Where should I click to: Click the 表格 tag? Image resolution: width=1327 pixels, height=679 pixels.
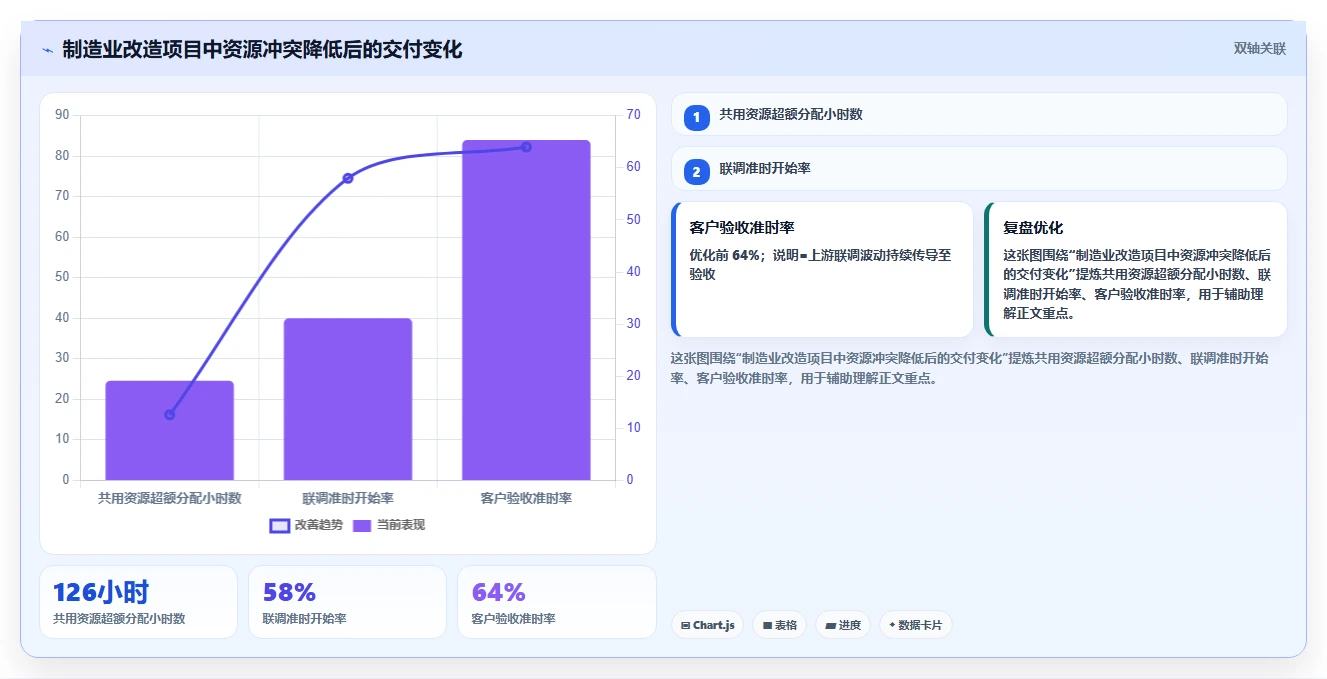click(x=780, y=625)
